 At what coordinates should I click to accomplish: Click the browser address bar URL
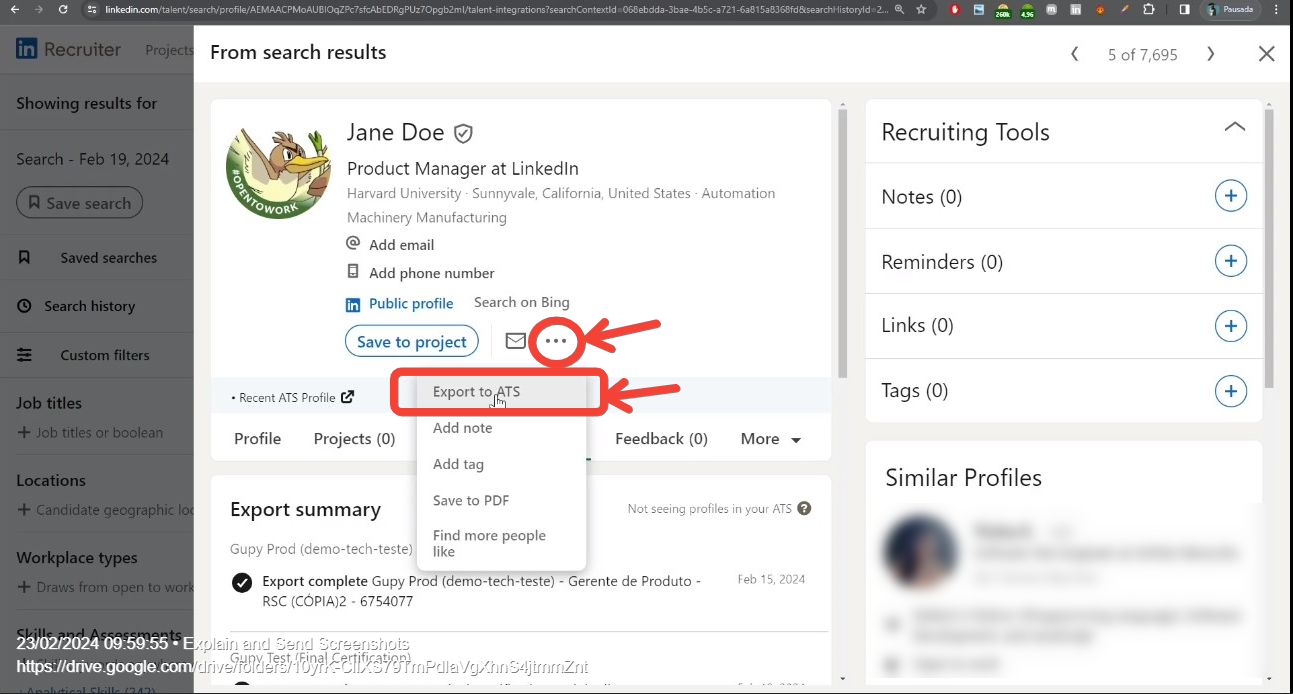[495, 9]
